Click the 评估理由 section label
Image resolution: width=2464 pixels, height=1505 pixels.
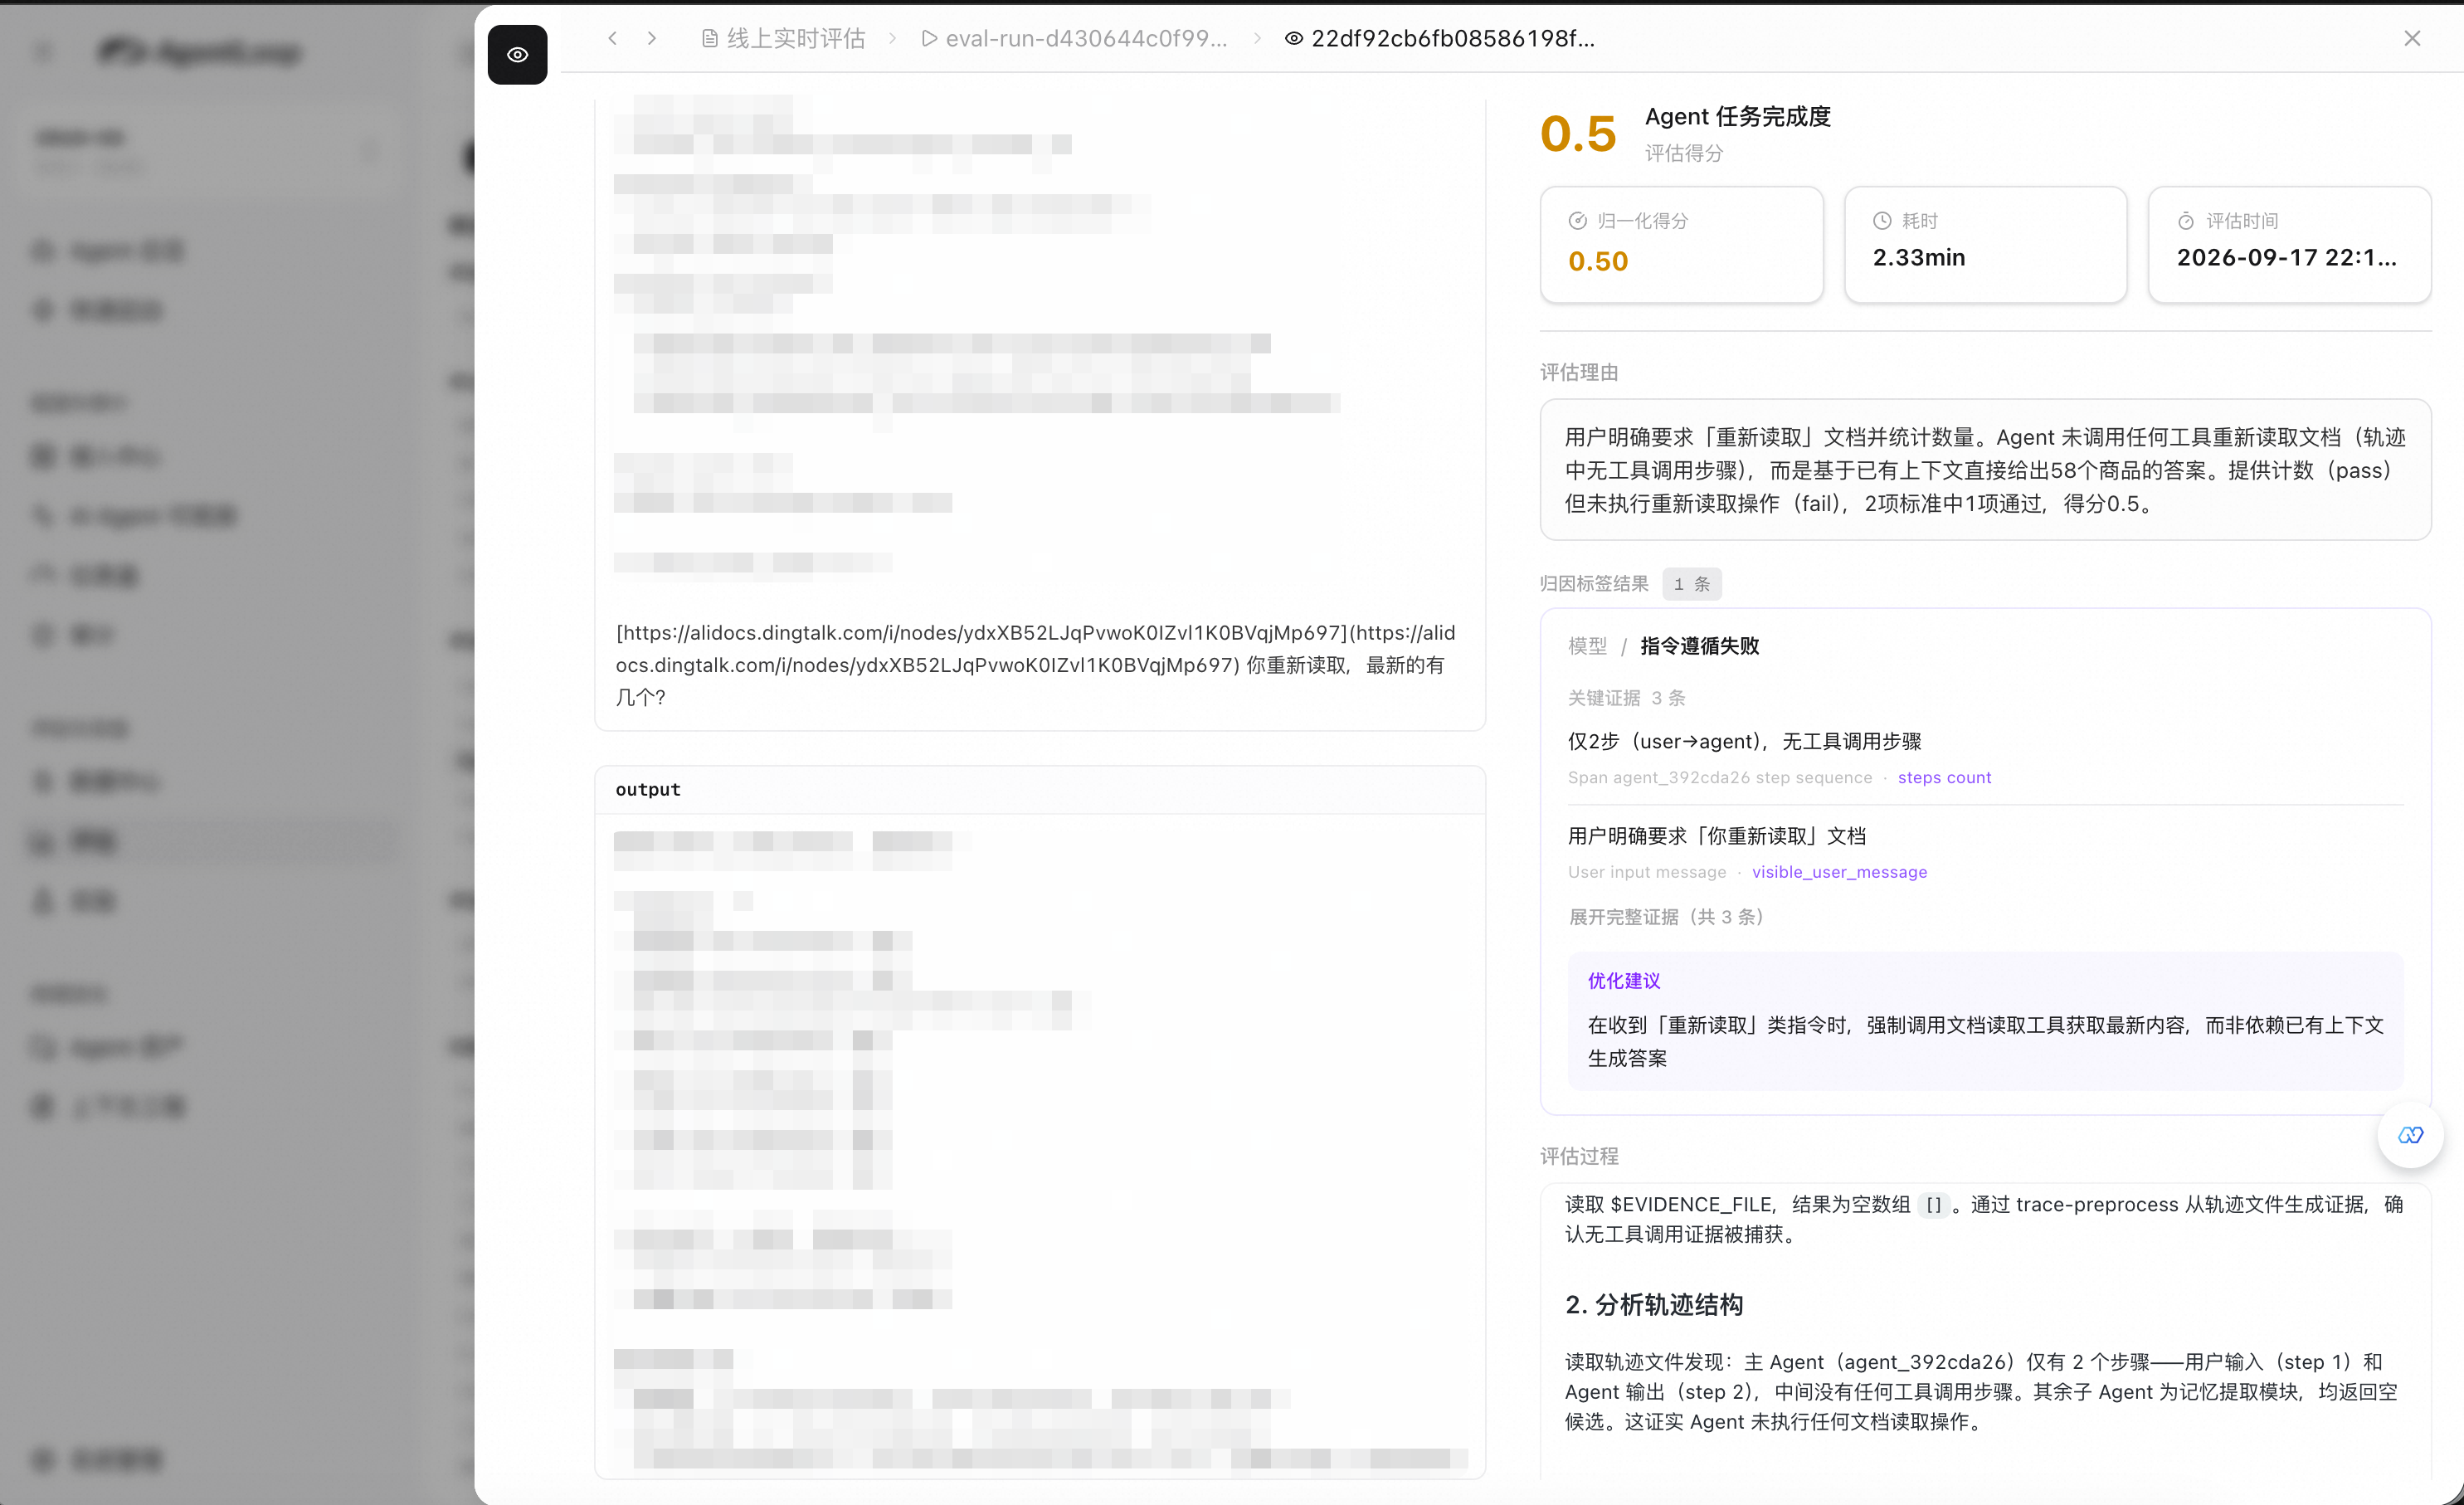click(1578, 372)
